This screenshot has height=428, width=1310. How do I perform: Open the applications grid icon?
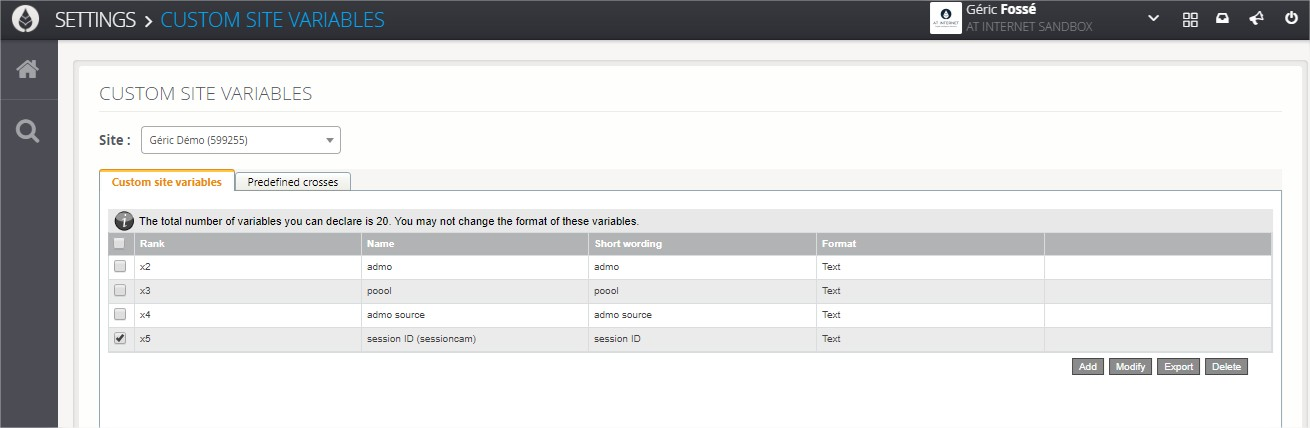tap(1190, 20)
